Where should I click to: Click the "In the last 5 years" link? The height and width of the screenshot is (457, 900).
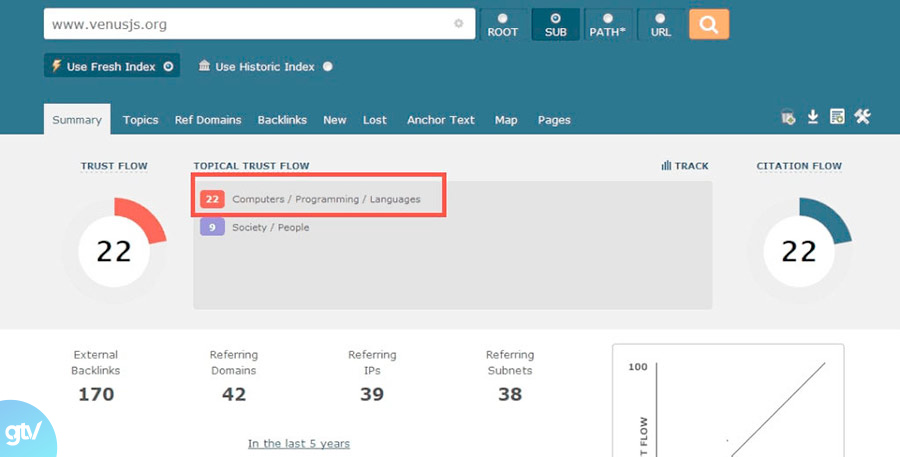tap(298, 443)
